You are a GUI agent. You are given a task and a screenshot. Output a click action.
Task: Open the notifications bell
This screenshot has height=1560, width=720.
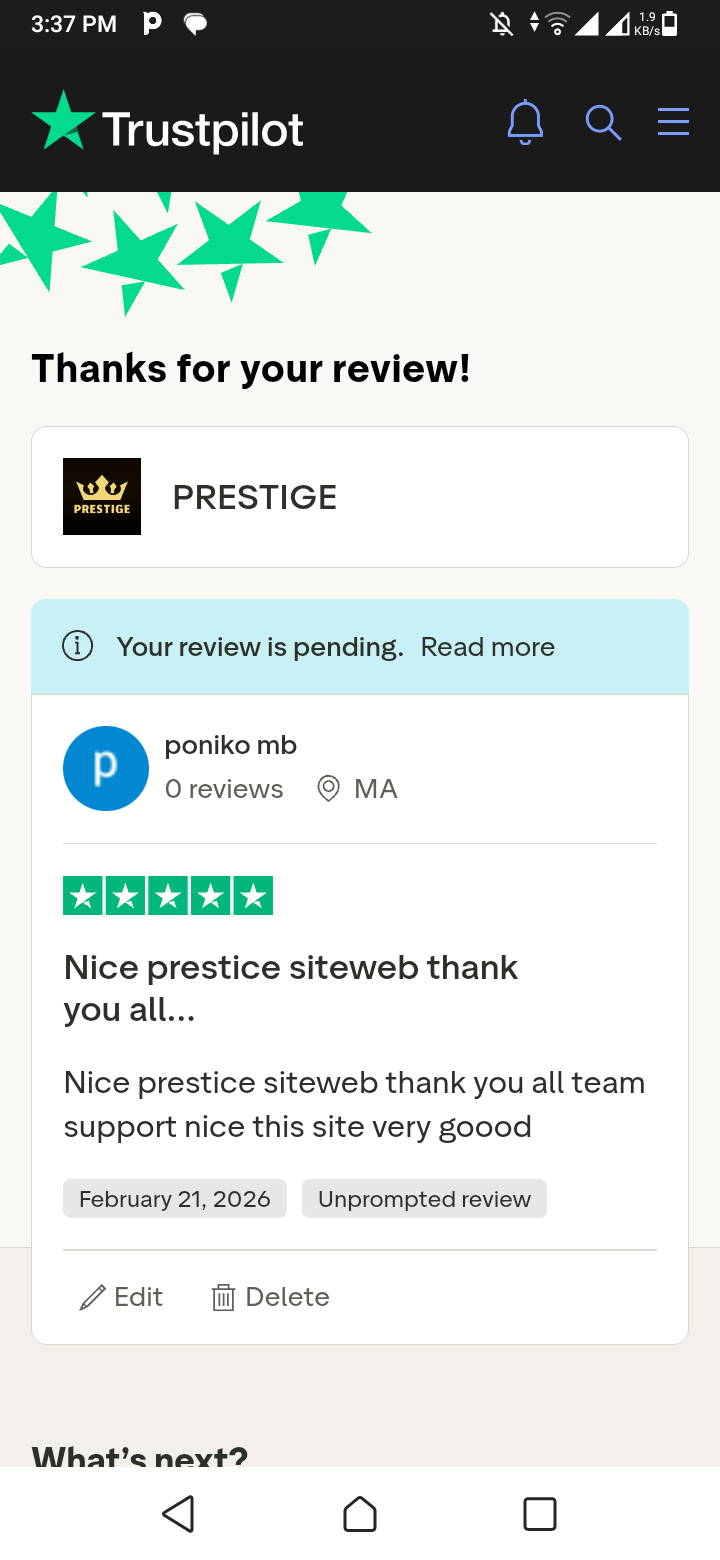(x=525, y=123)
